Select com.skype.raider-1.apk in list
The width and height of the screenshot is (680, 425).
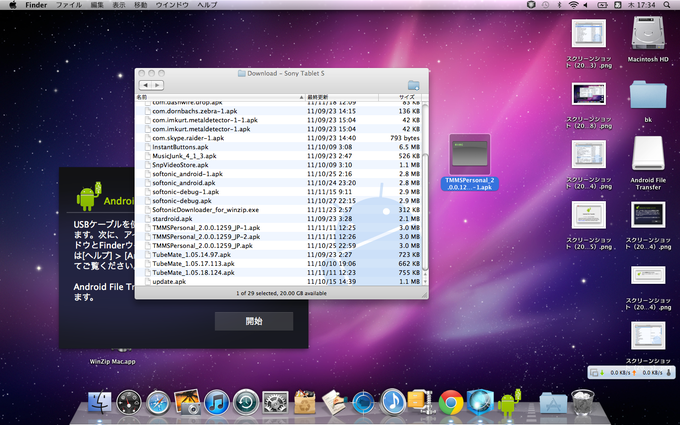point(278,138)
